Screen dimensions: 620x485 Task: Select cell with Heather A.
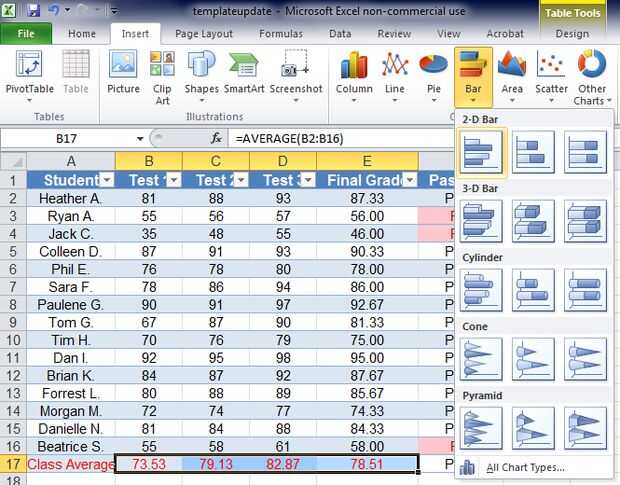[71, 198]
